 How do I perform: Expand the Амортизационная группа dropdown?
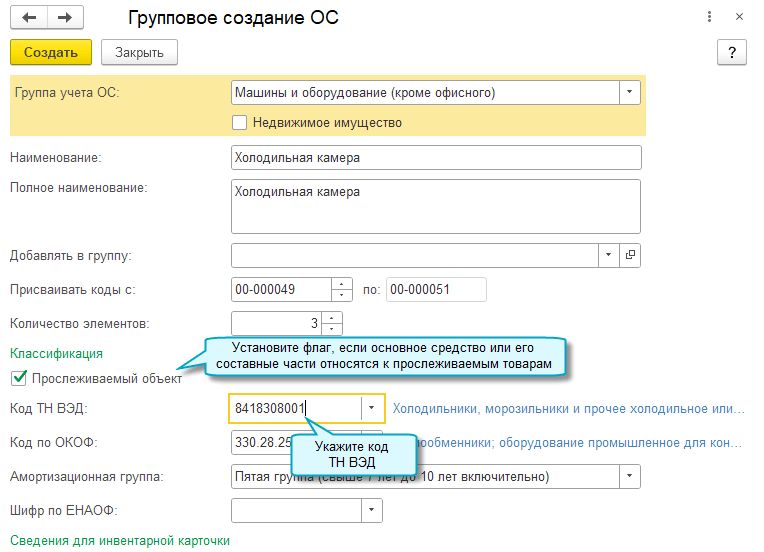630,476
